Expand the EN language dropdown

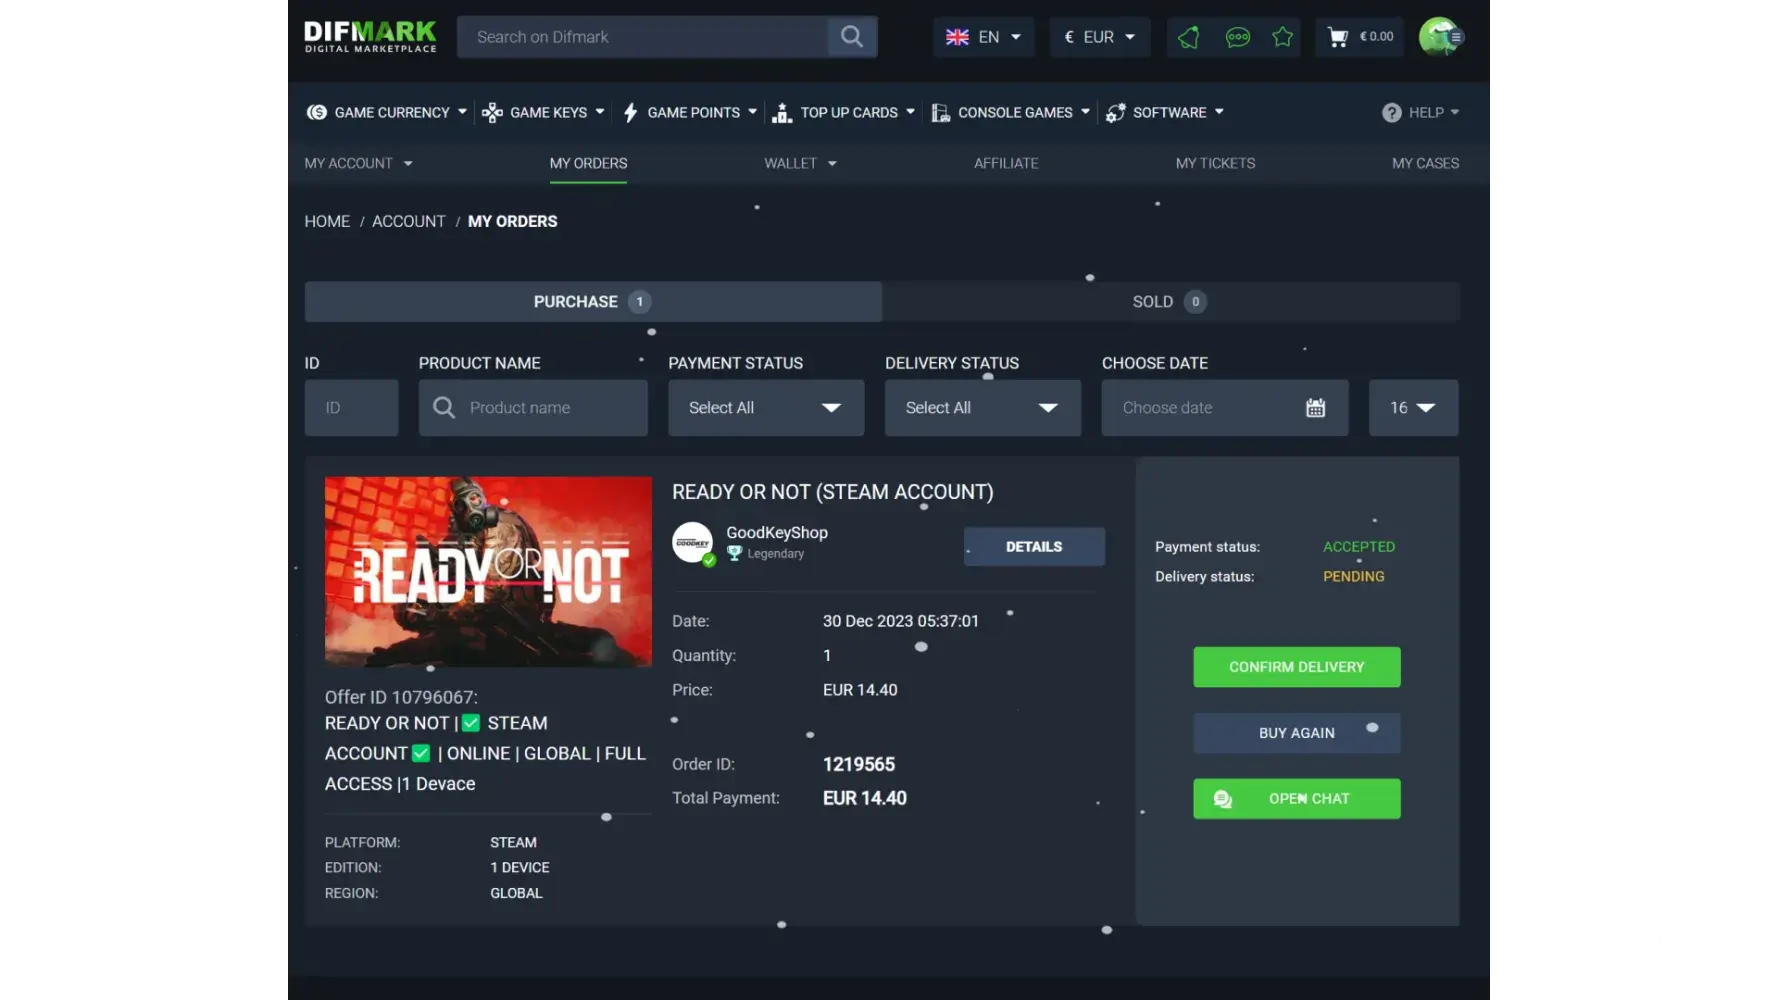[x=983, y=37]
